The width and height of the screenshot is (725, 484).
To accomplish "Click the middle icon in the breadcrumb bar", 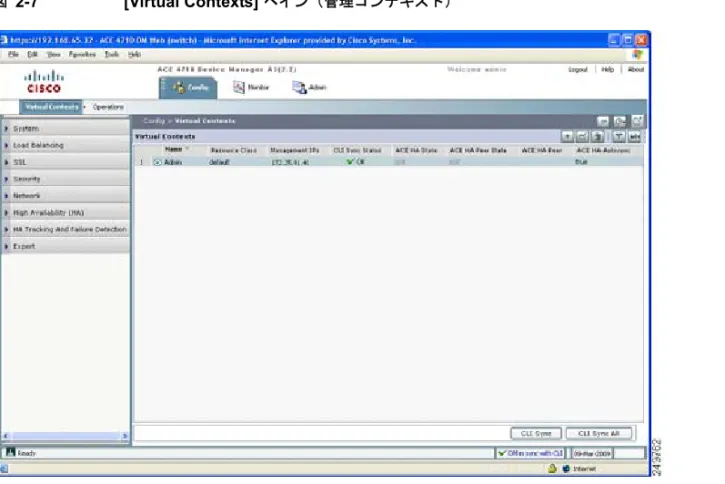I will (620, 121).
